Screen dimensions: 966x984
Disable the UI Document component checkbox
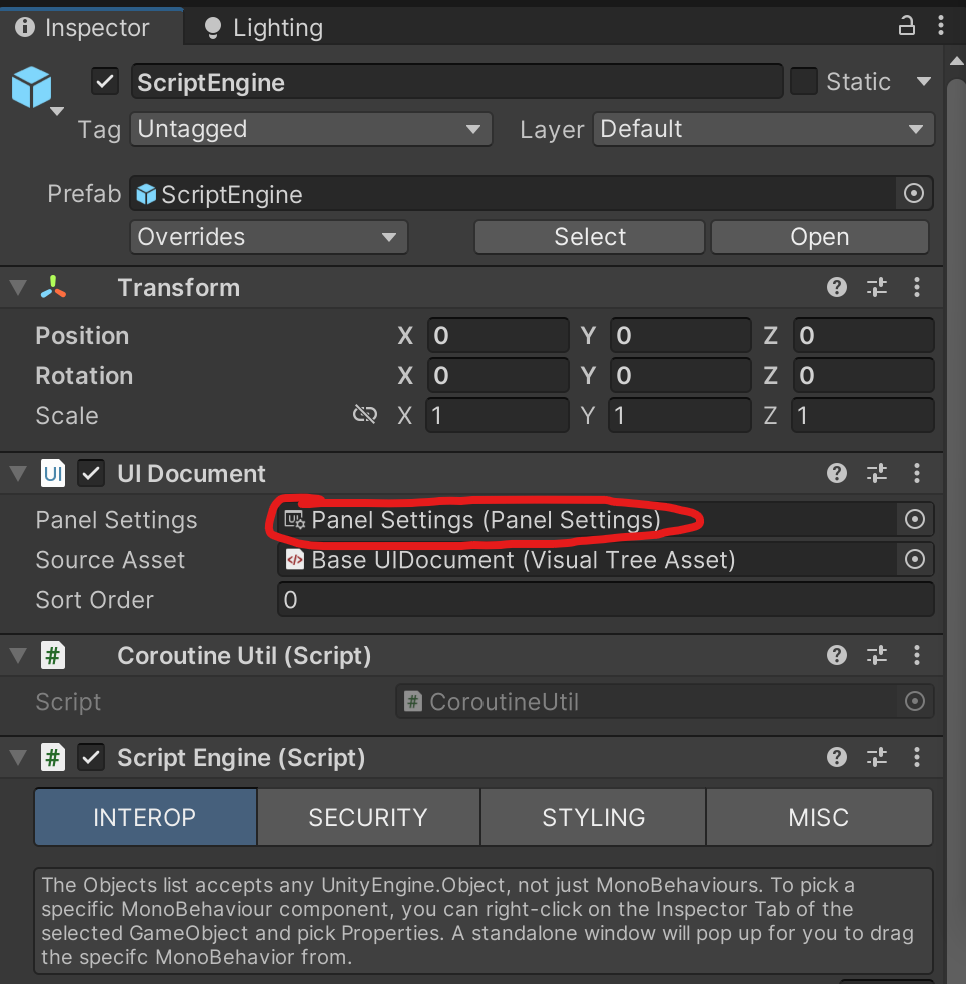click(x=90, y=473)
